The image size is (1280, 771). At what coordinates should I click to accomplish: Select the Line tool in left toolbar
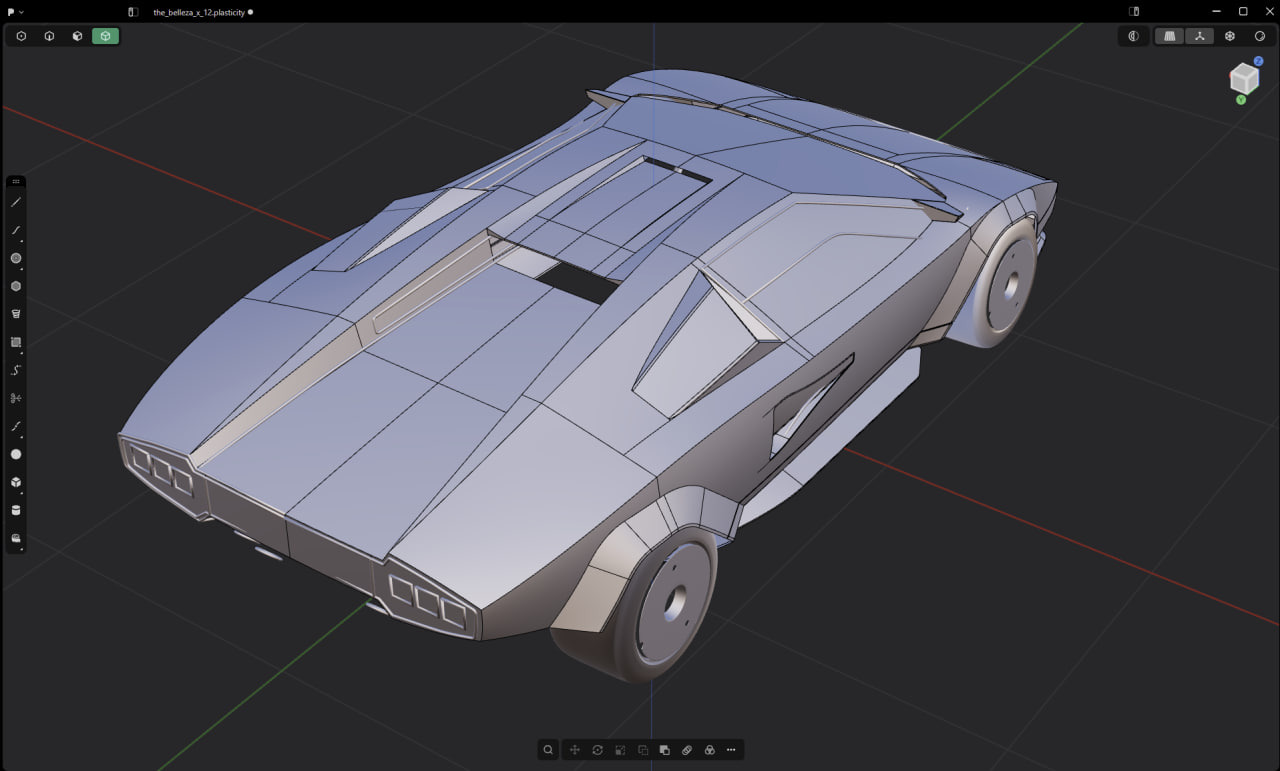tap(16, 202)
